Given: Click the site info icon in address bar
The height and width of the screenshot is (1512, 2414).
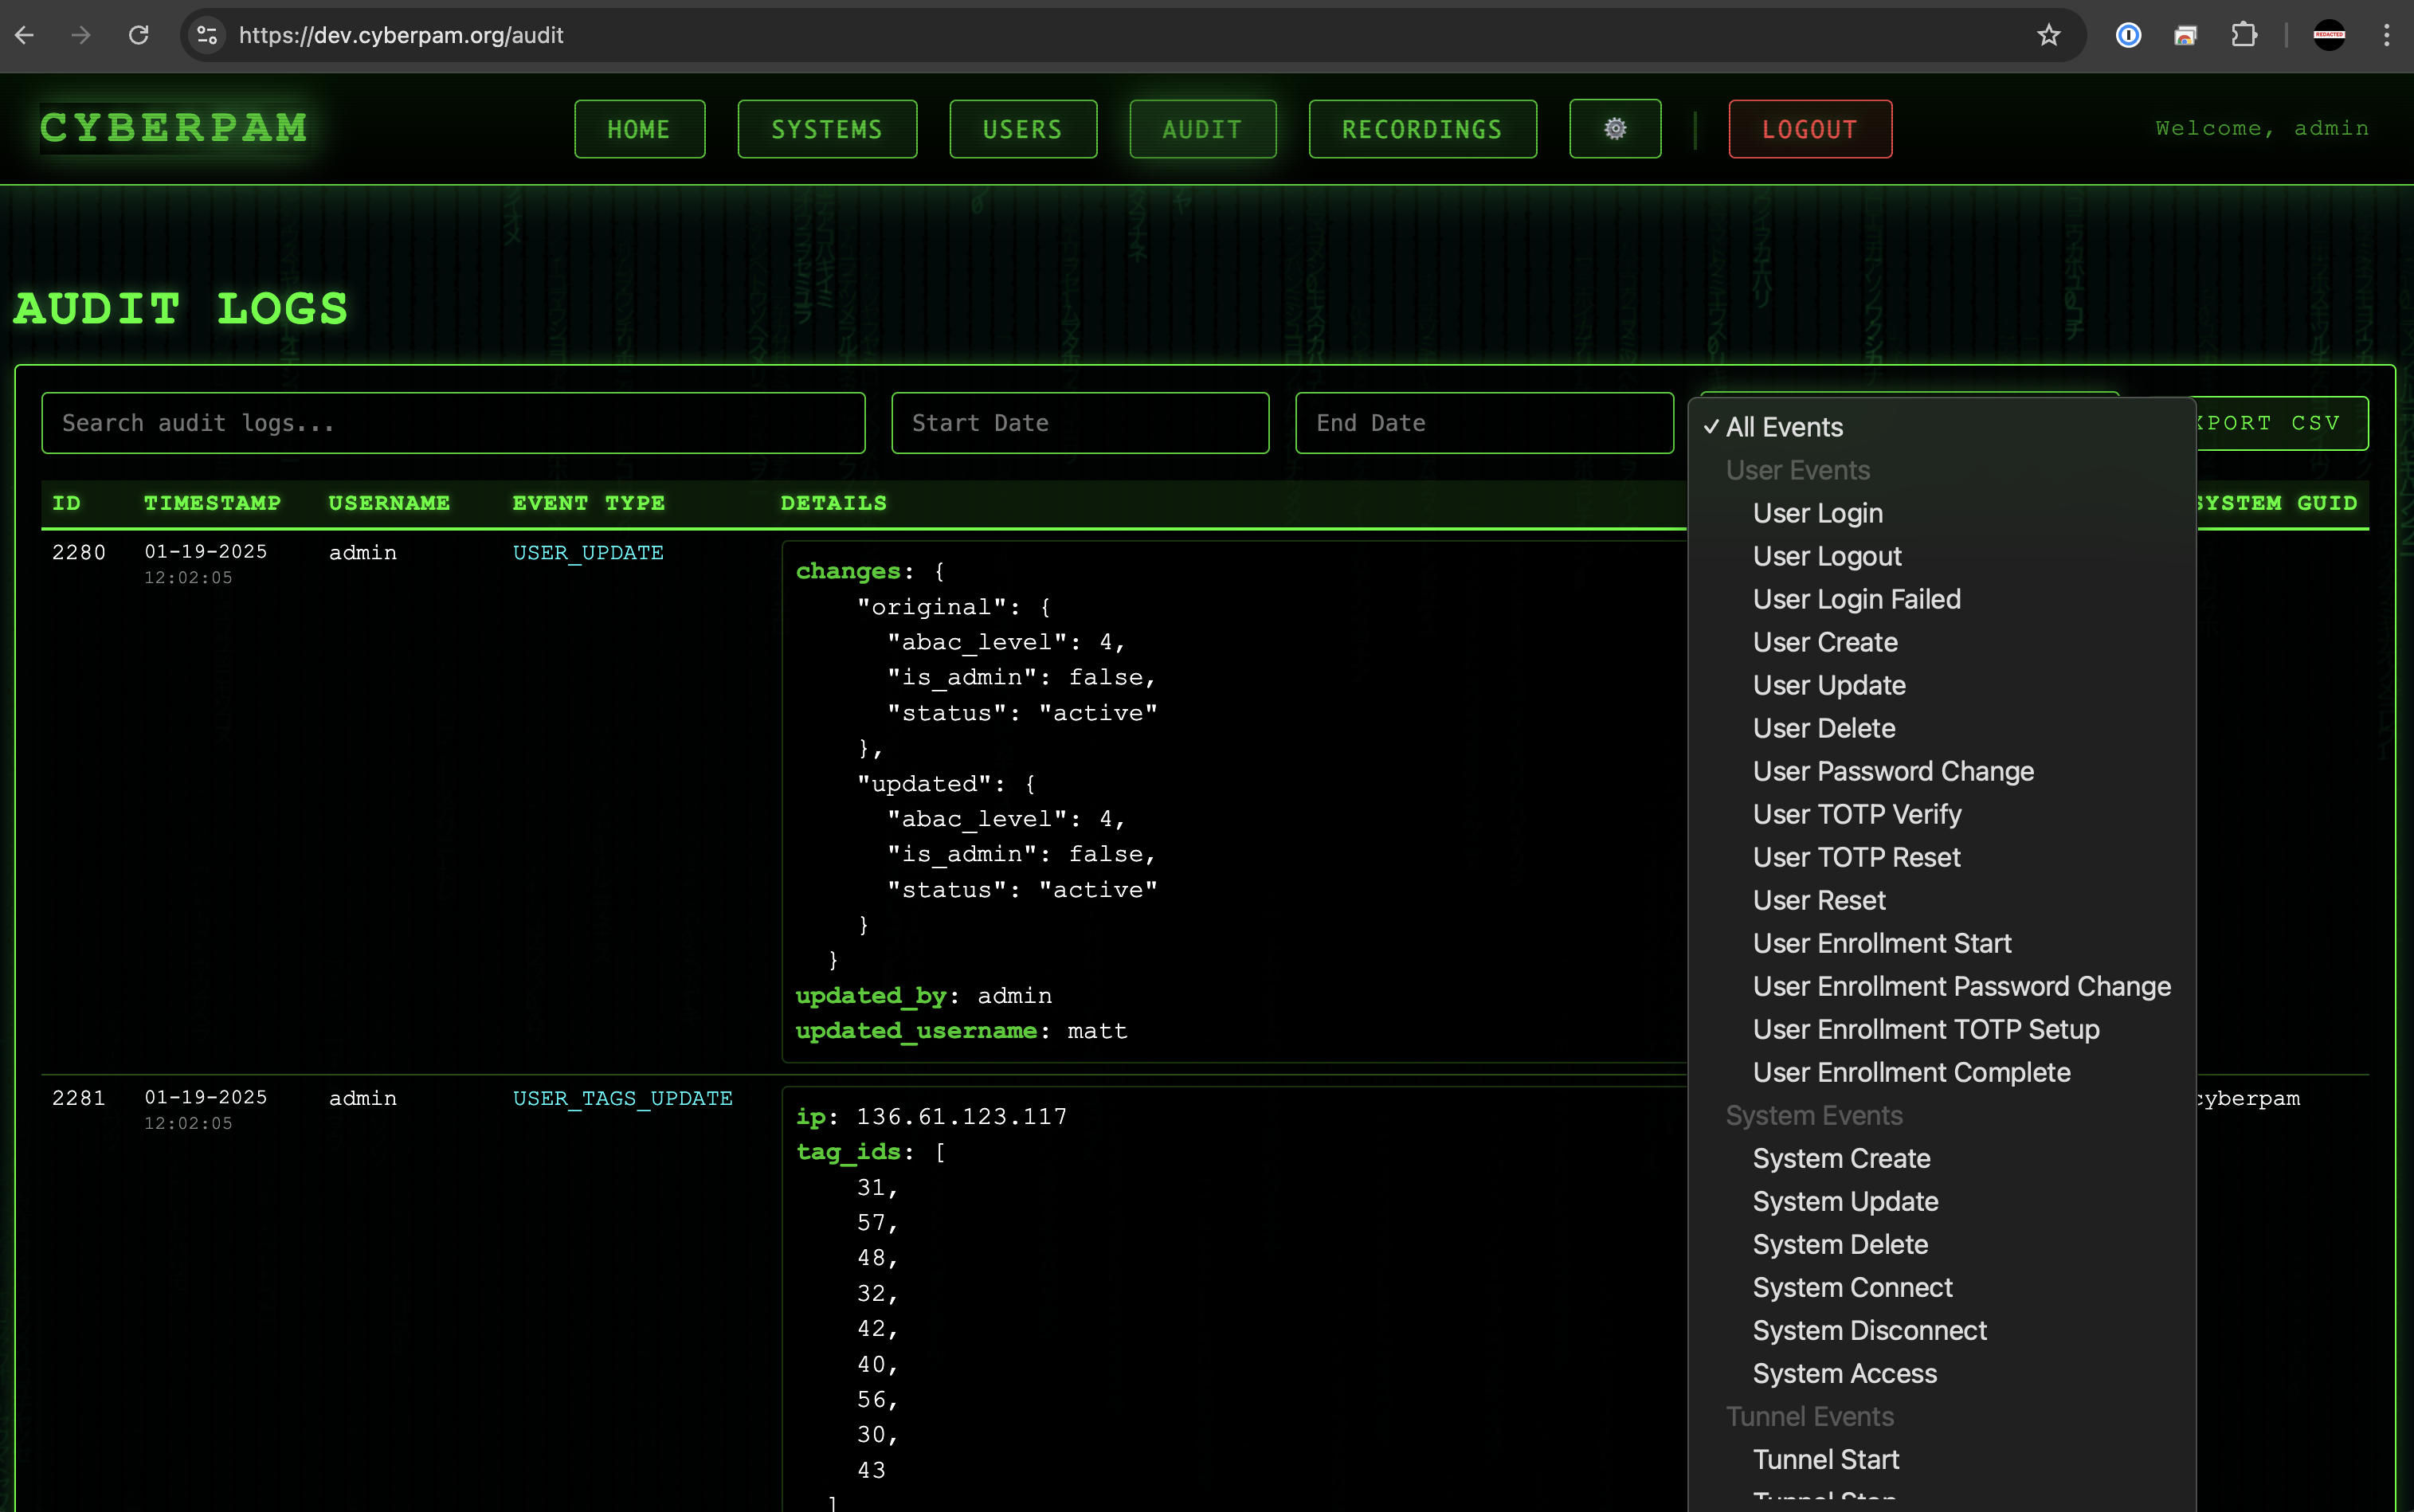Looking at the screenshot, I should [x=207, y=35].
